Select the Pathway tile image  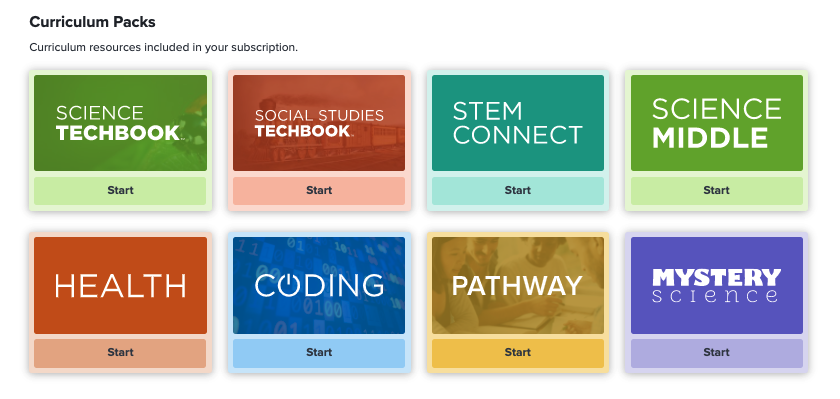pyautogui.click(x=518, y=285)
